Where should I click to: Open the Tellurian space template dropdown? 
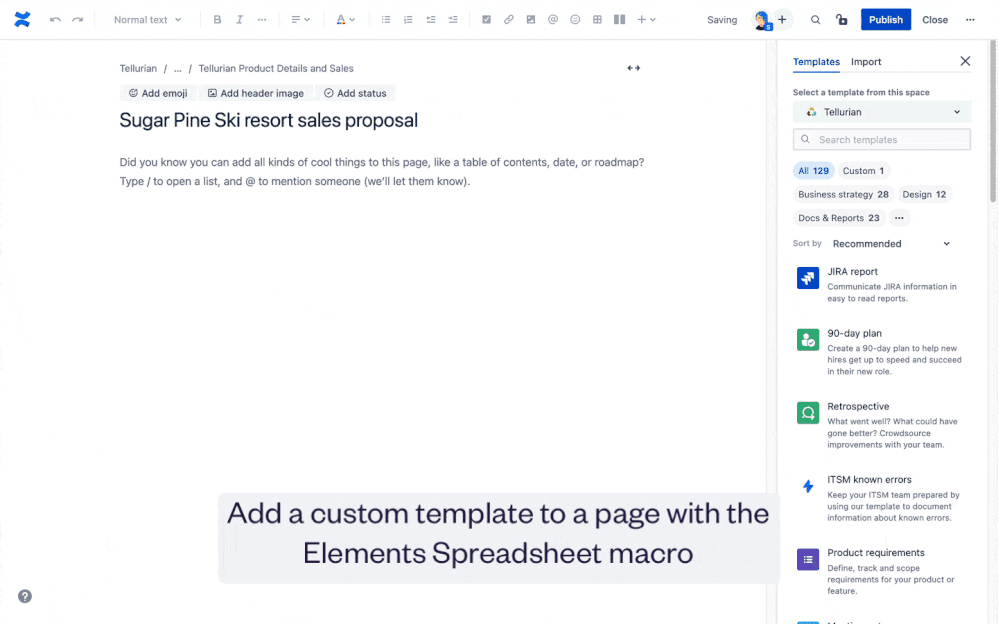(x=881, y=111)
